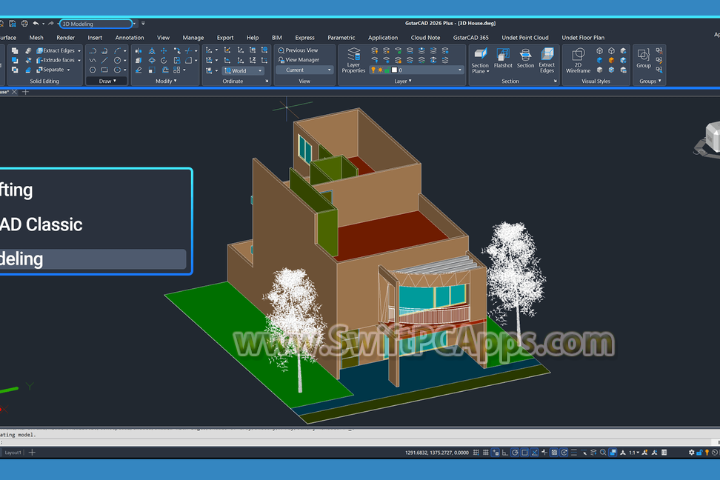The height and width of the screenshot is (480, 720).
Task: Click Extrude faces in Solid Editing
Action: pos(55,60)
